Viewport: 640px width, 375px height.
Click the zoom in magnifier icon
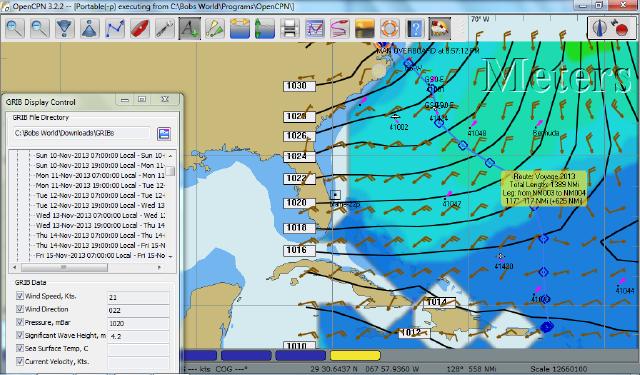tap(15, 29)
